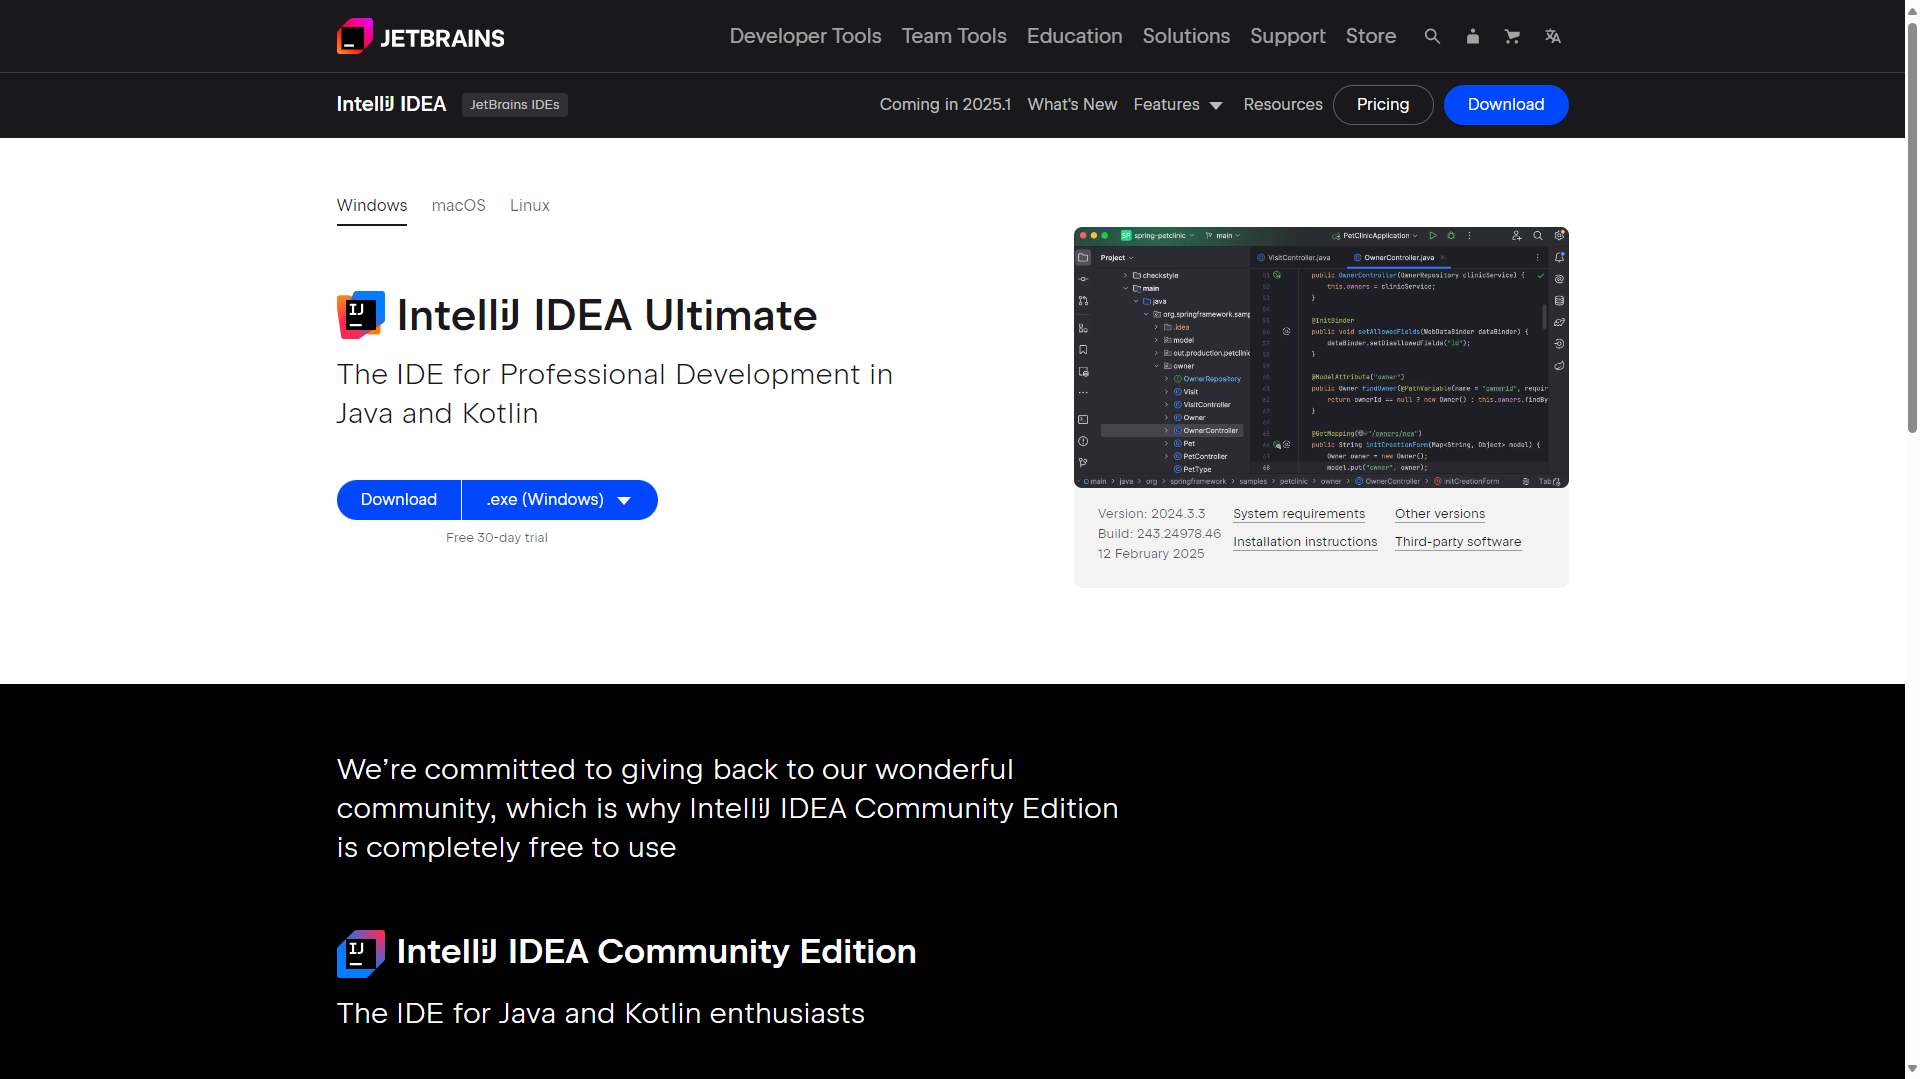Image resolution: width=1920 pixels, height=1079 pixels.
Task: Expand the Features dropdown
Action: [1178, 105]
